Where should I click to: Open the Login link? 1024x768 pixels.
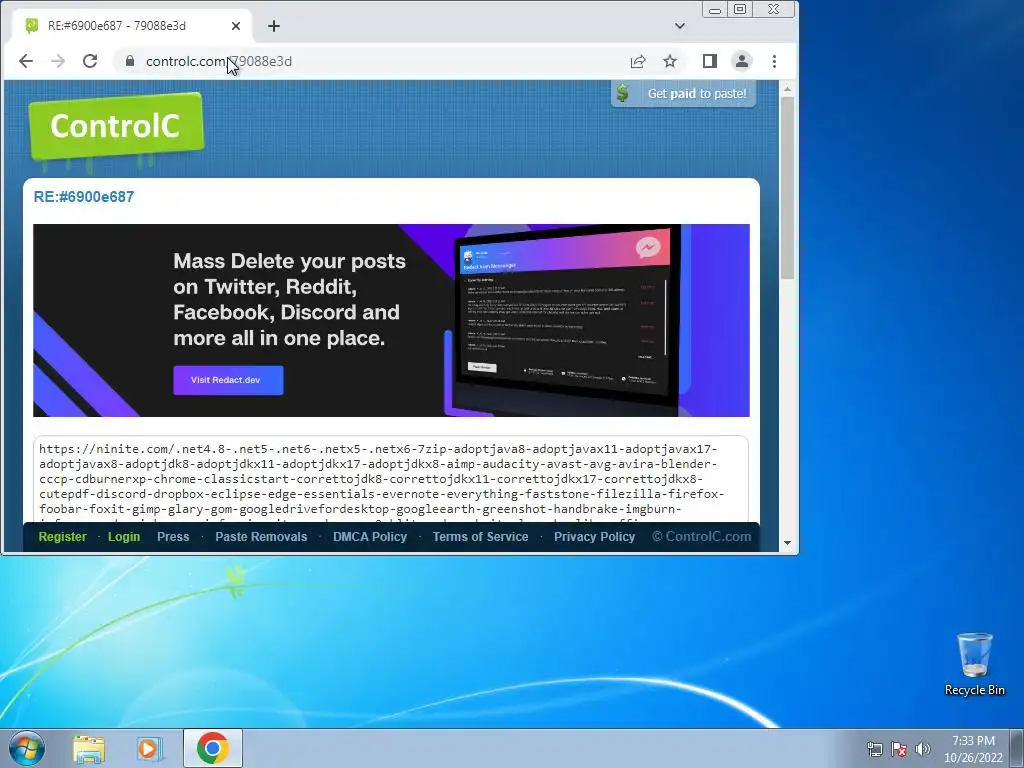[x=124, y=537]
